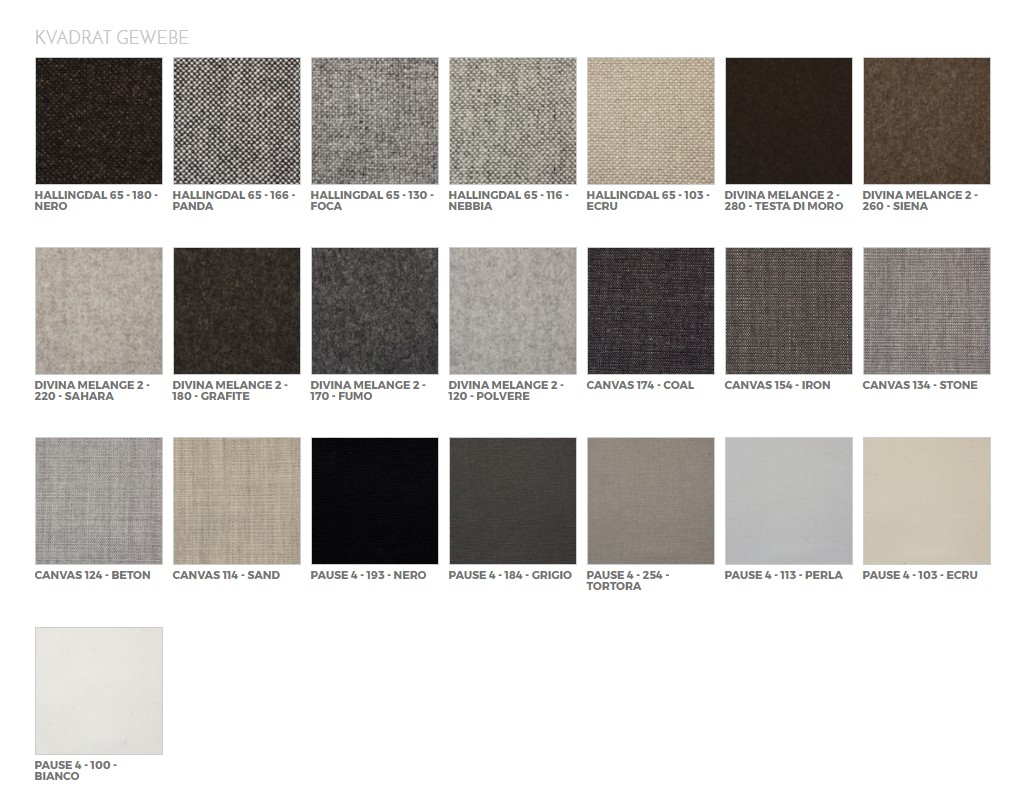Pick the Pause 4 - 113 - Perla swatch
The height and width of the screenshot is (807, 1030).
coord(788,500)
